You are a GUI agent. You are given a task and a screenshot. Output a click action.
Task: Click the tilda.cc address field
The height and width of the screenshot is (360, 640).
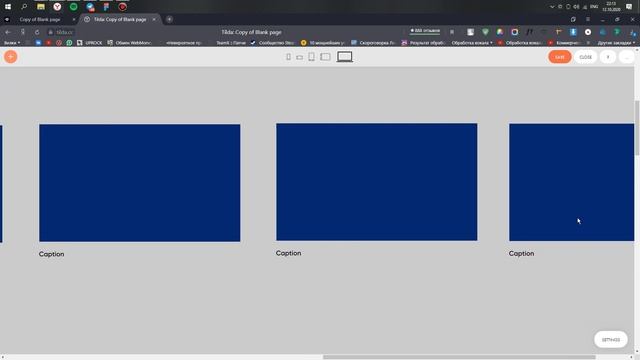64,32
